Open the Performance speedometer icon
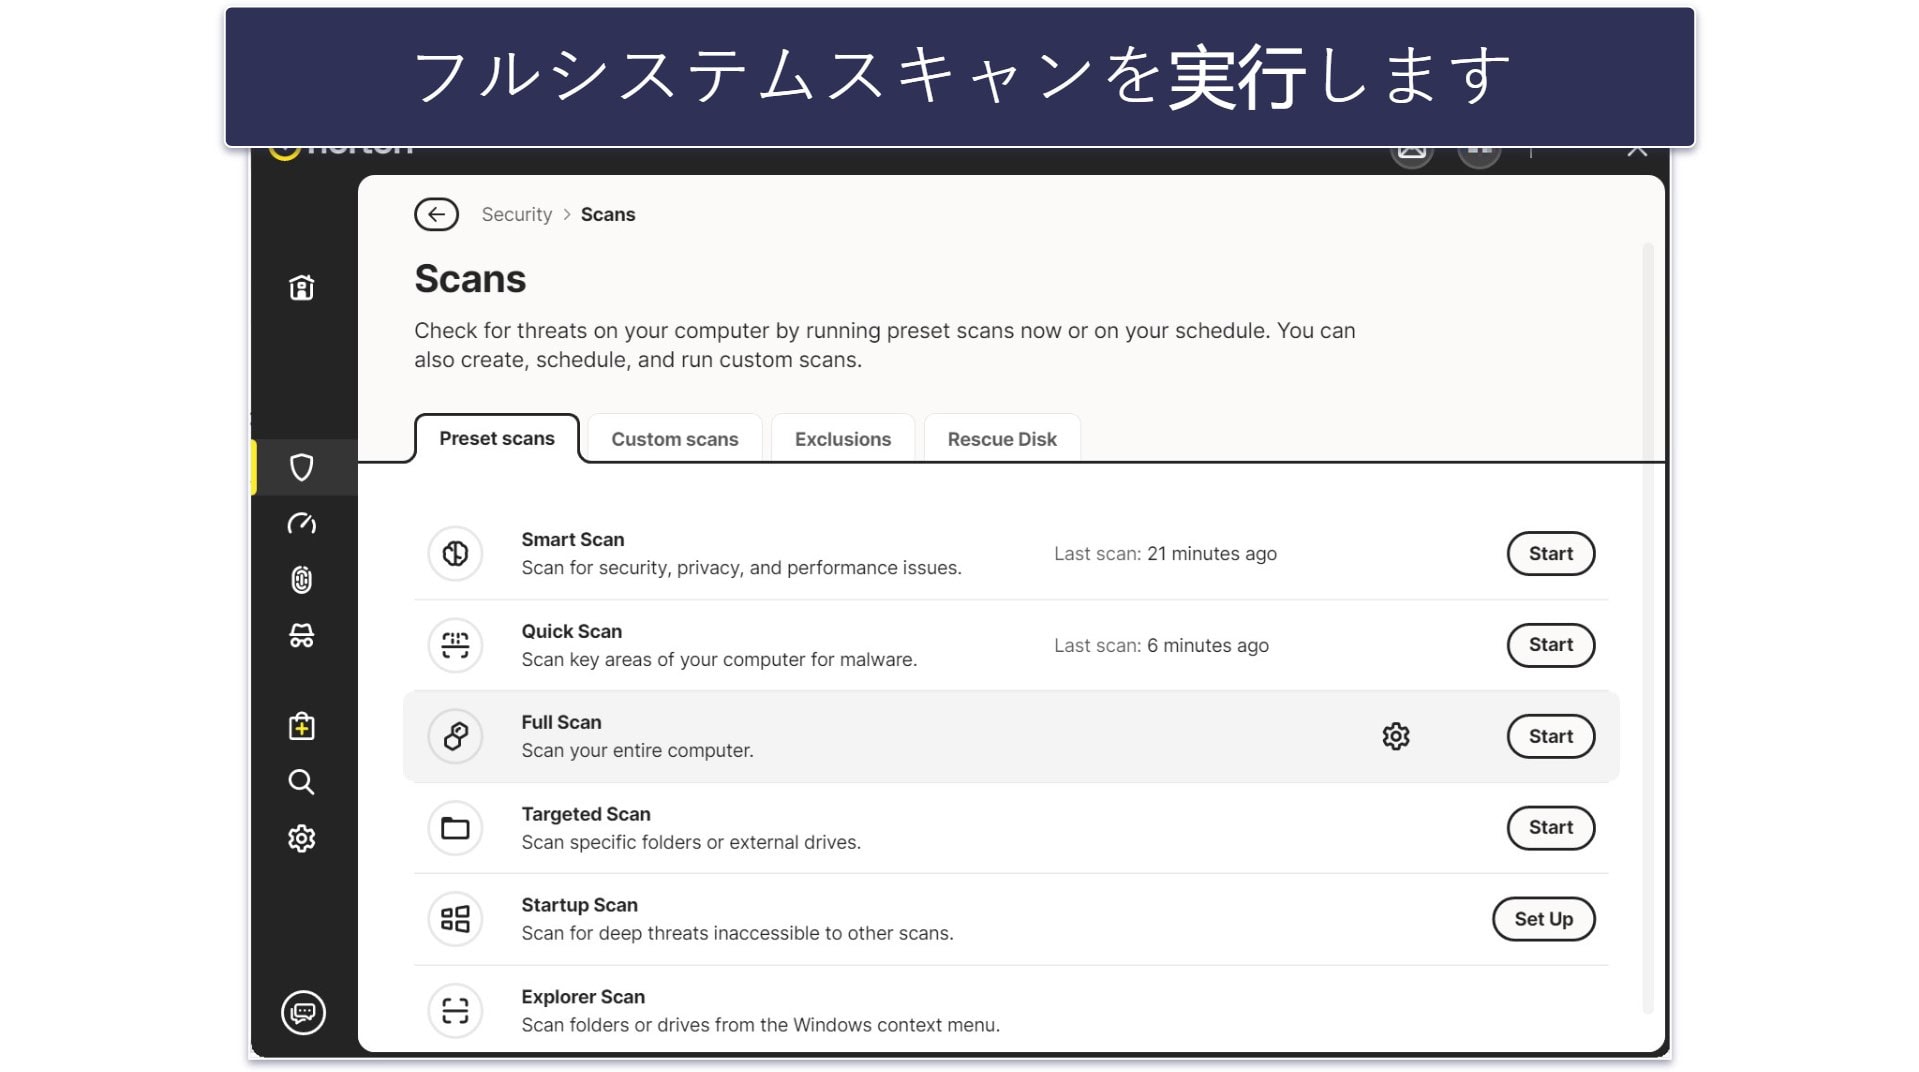1919x1072 pixels. click(301, 523)
